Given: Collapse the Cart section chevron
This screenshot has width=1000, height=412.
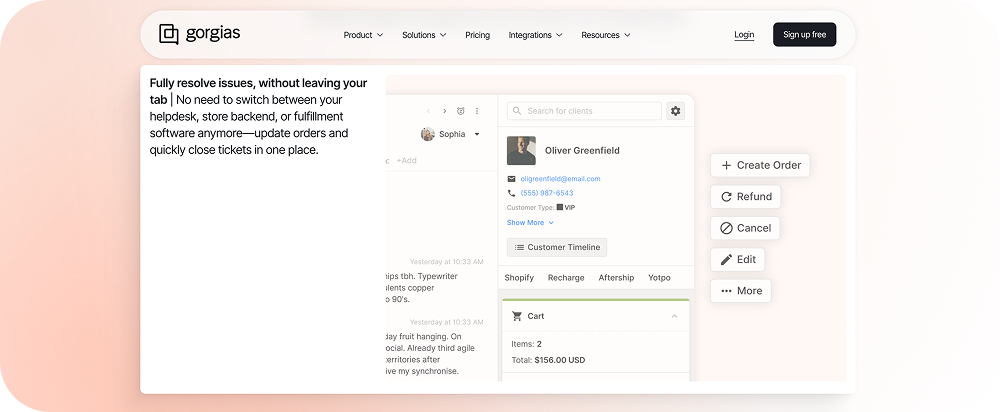Looking at the screenshot, I should (x=674, y=316).
